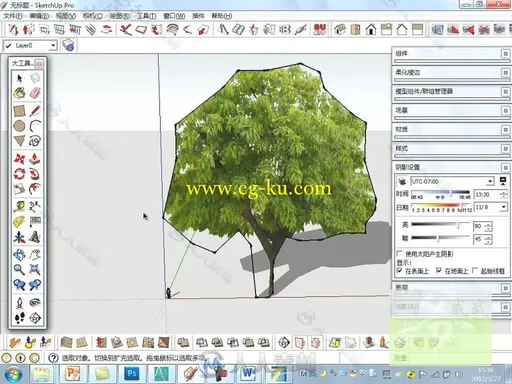Open the 文件(F) menu
The image size is (512, 384).
coord(13,16)
